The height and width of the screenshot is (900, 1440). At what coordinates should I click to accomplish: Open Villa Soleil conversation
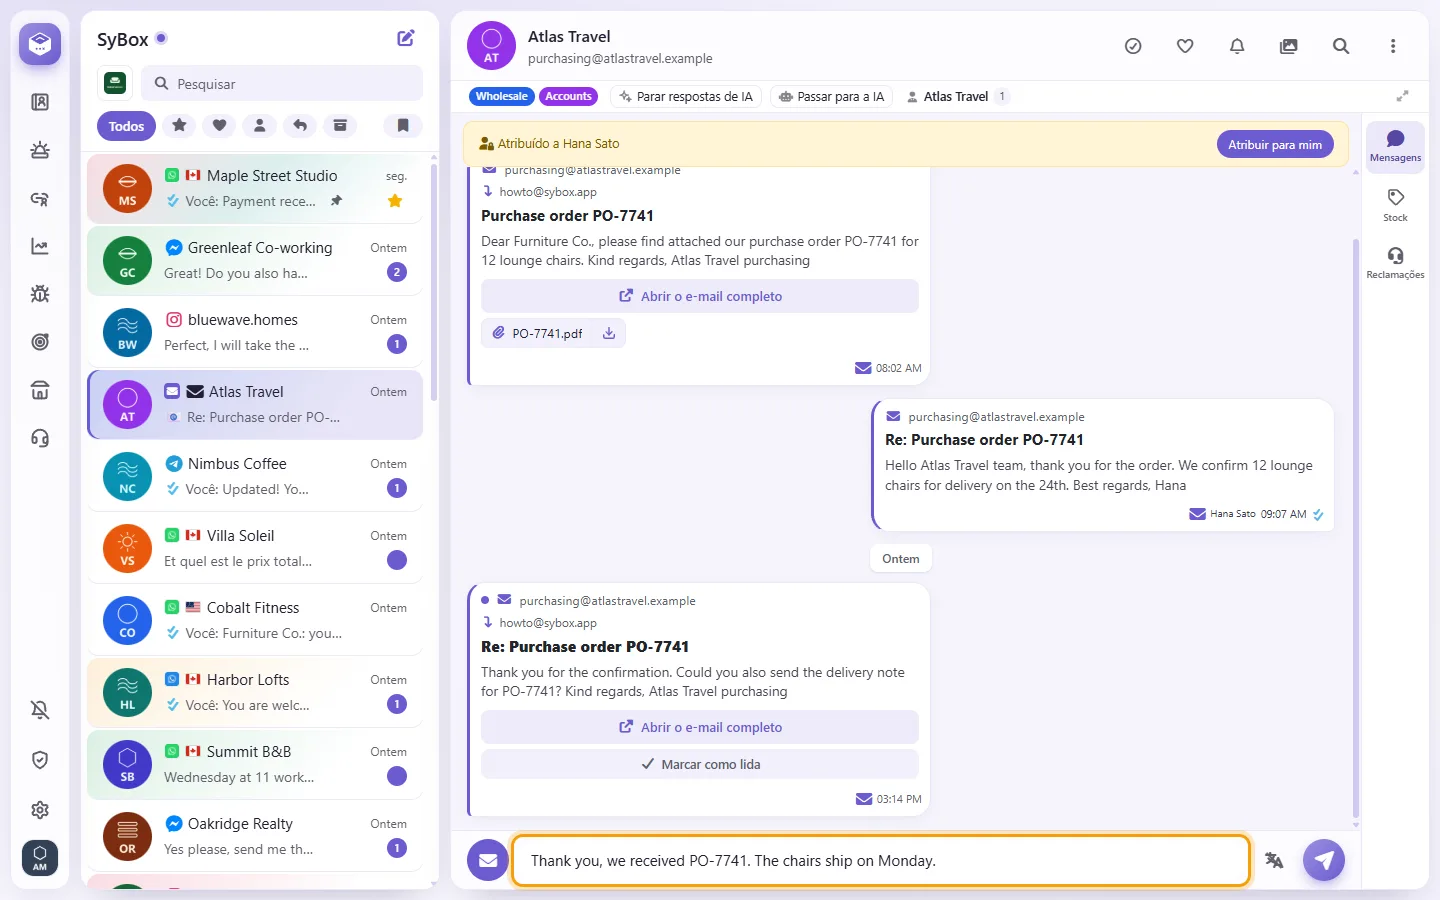(255, 548)
